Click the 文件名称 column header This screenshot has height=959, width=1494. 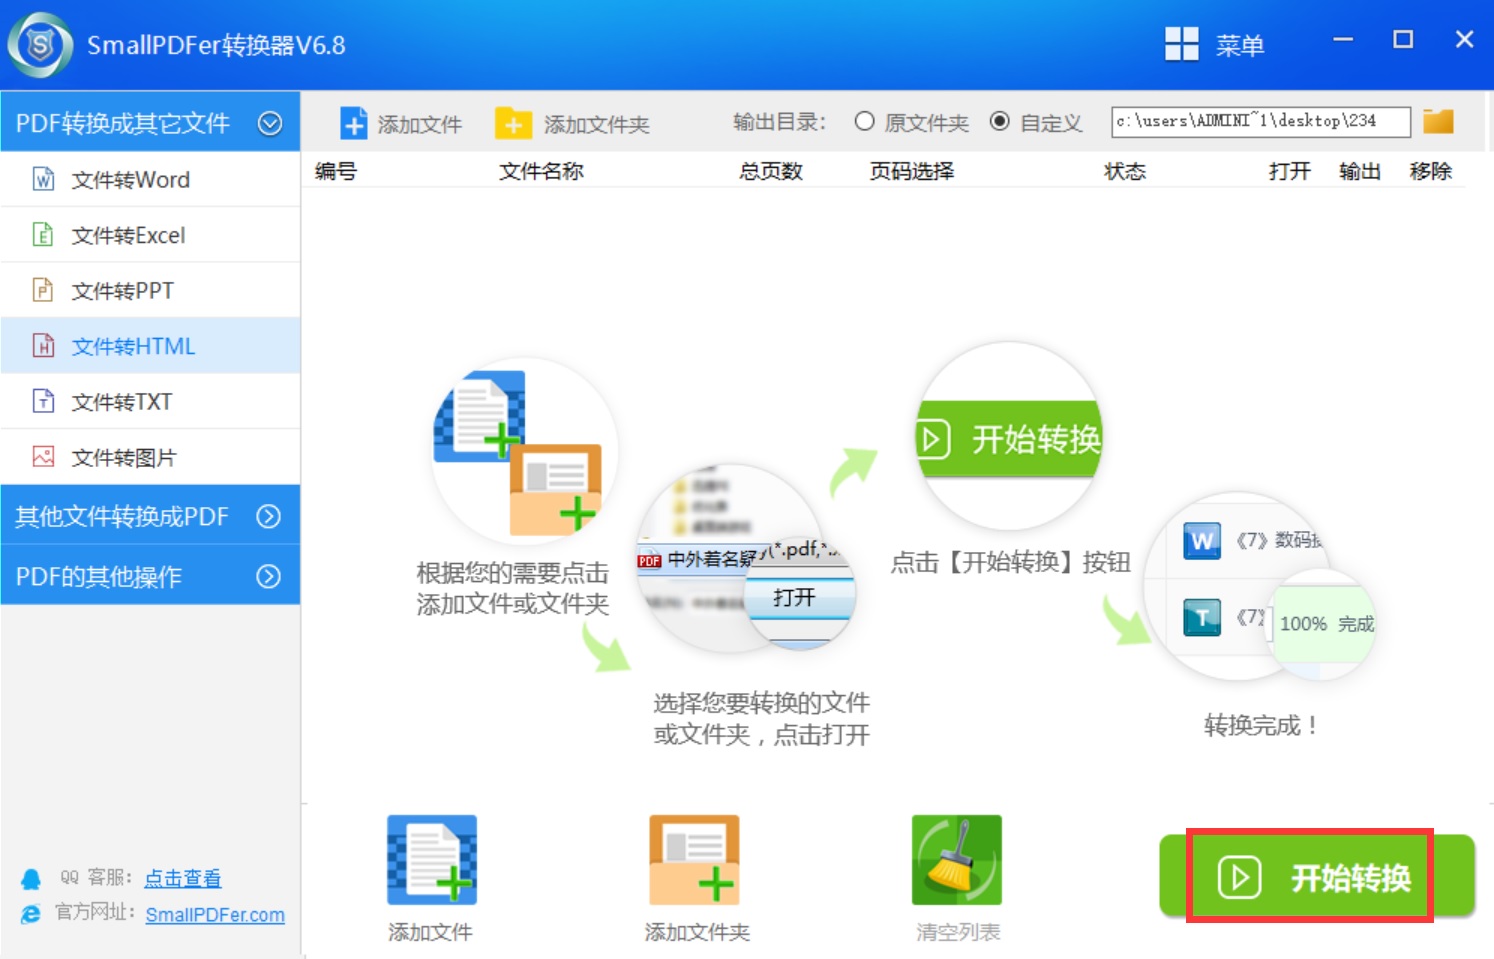click(541, 171)
